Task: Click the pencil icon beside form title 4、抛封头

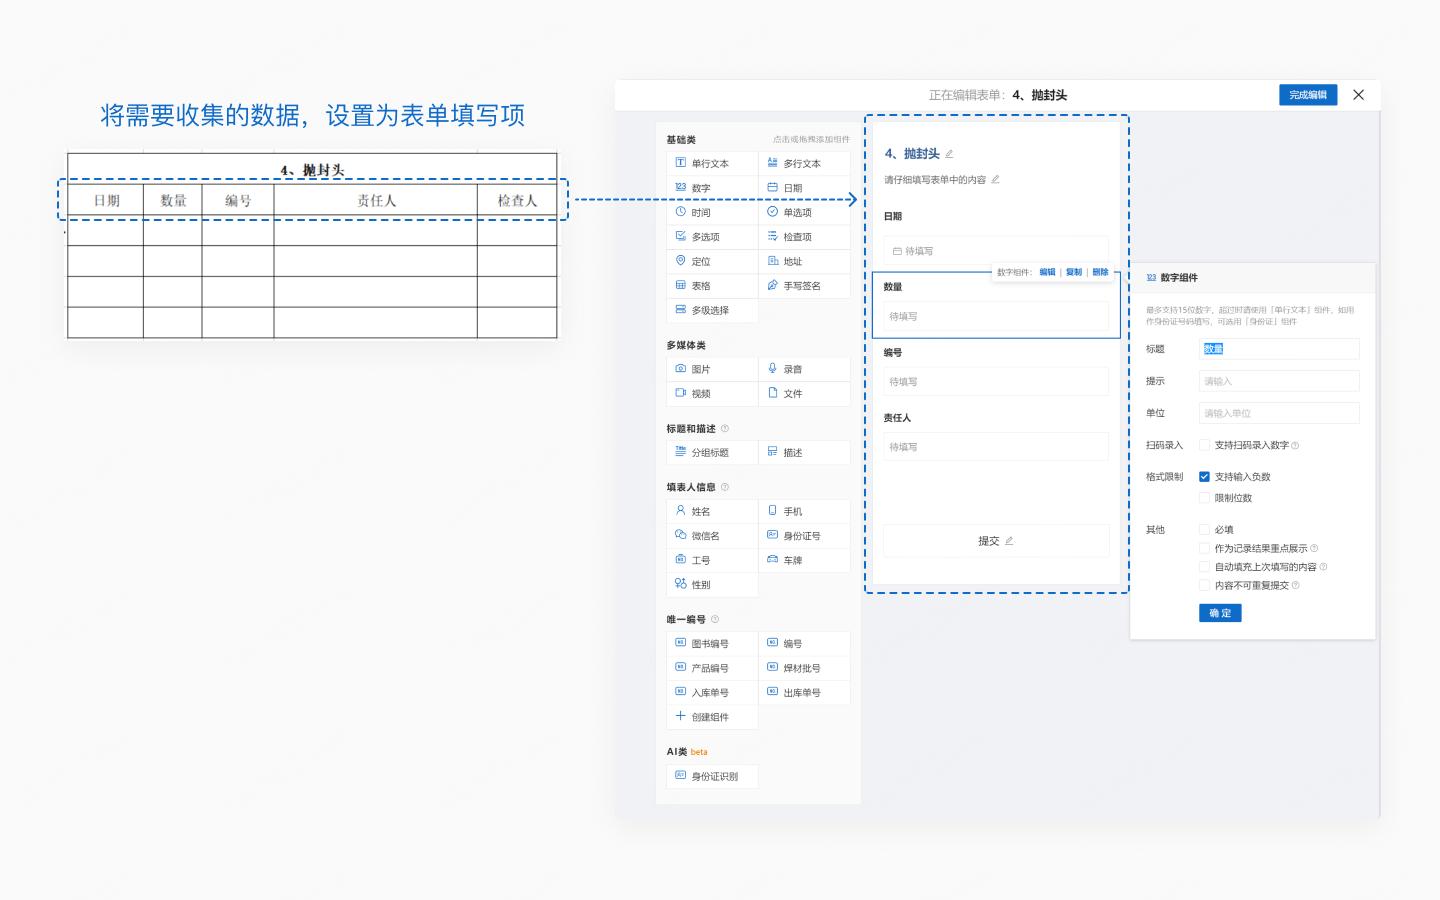Action: [949, 154]
